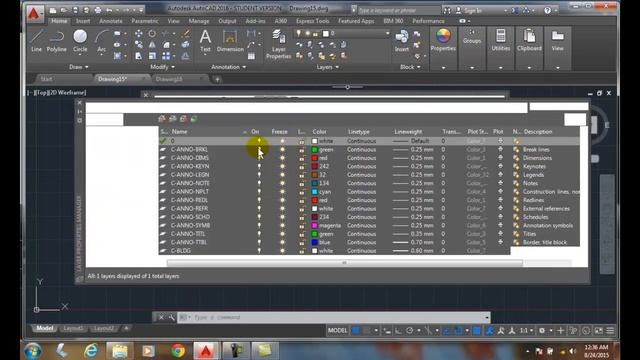The width and height of the screenshot is (640, 360).
Task: Select the Line tool
Action: point(36,40)
